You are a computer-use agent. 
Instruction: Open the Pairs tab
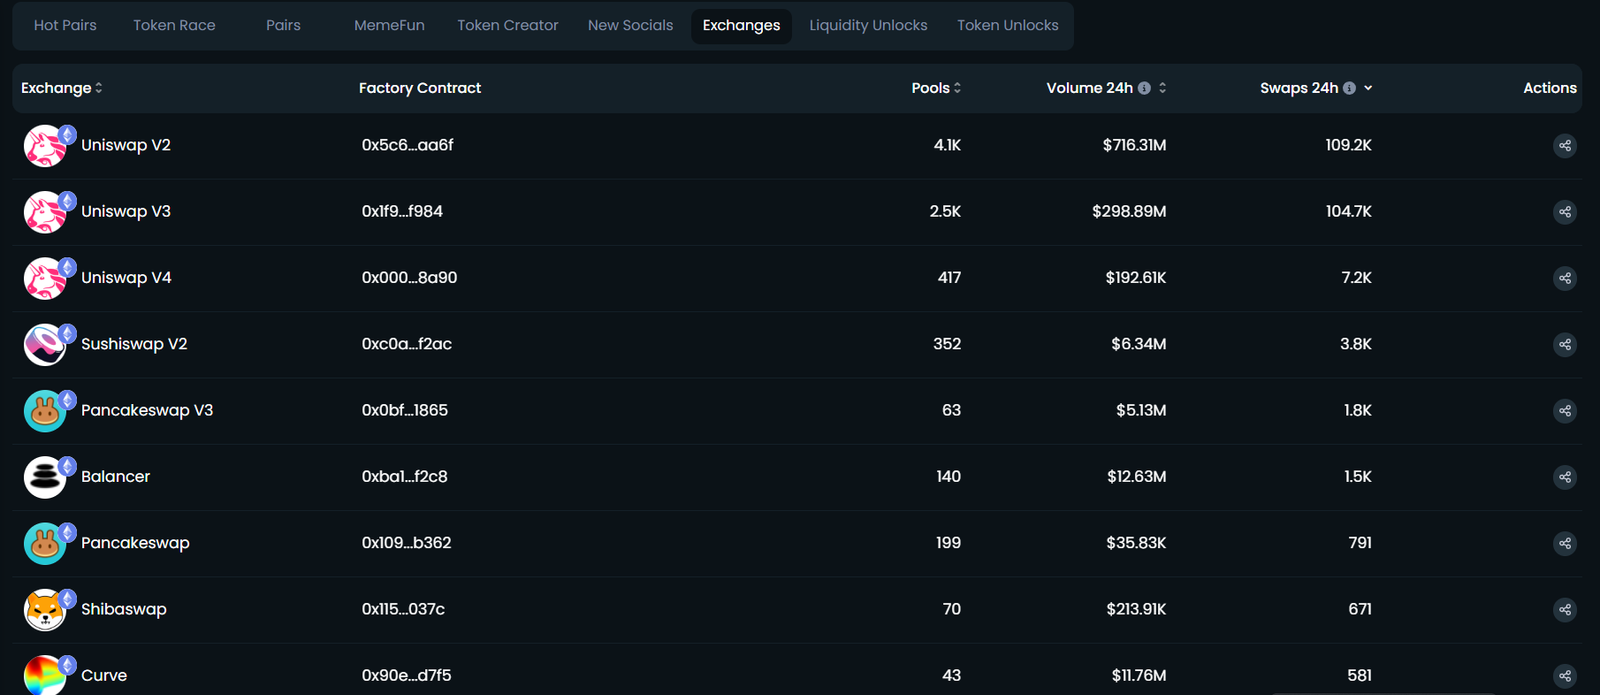[283, 26]
